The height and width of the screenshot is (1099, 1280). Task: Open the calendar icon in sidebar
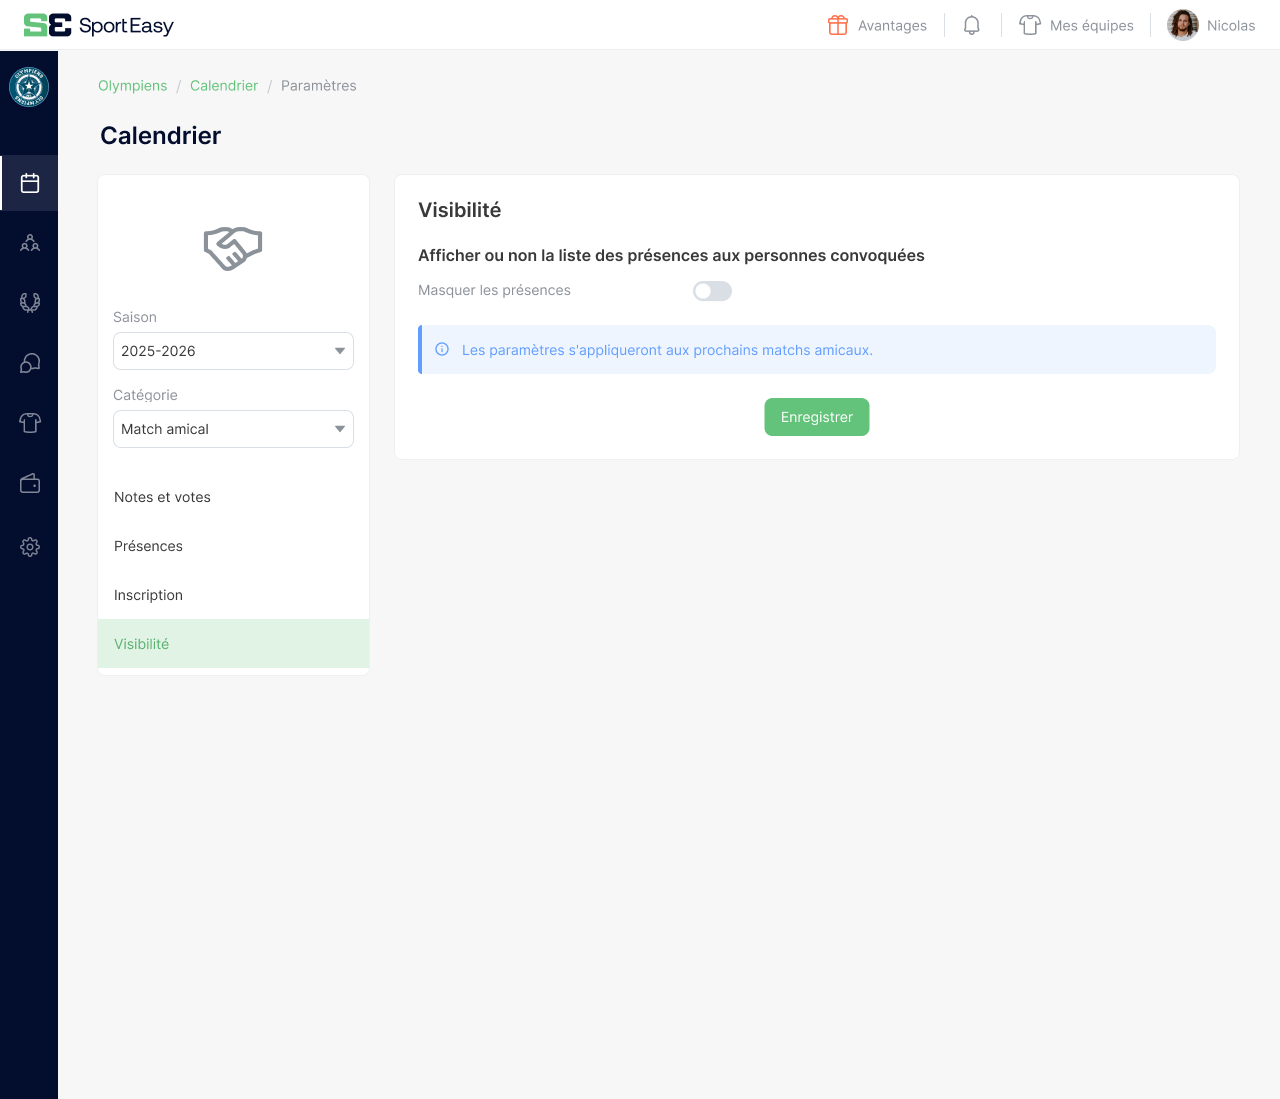click(x=30, y=183)
